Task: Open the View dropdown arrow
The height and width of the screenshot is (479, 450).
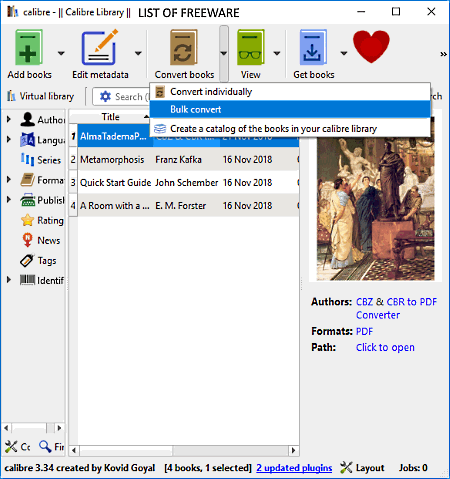Action: [x=277, y=53]
